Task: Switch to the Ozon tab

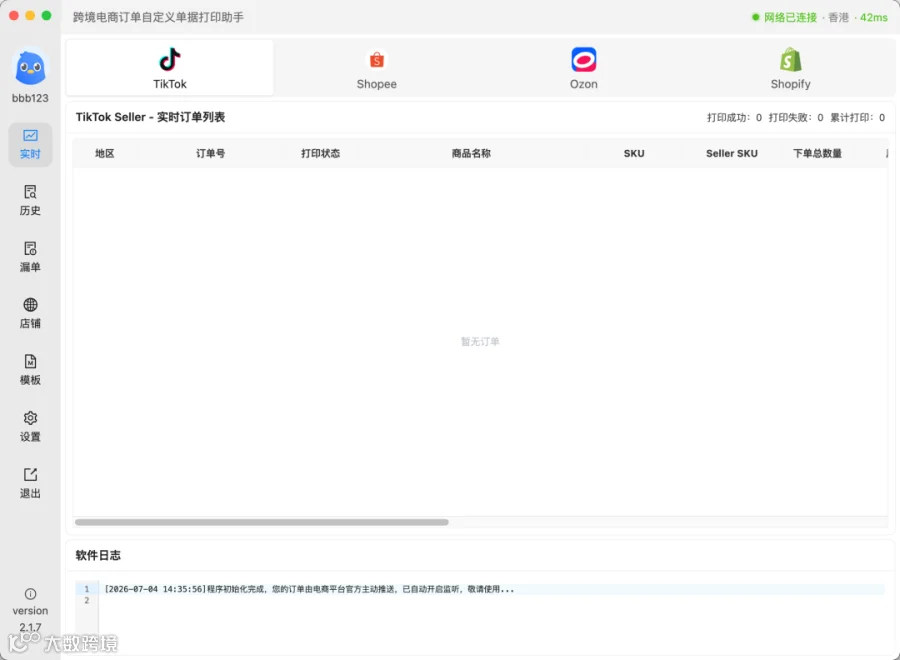Action: point(584,68)
